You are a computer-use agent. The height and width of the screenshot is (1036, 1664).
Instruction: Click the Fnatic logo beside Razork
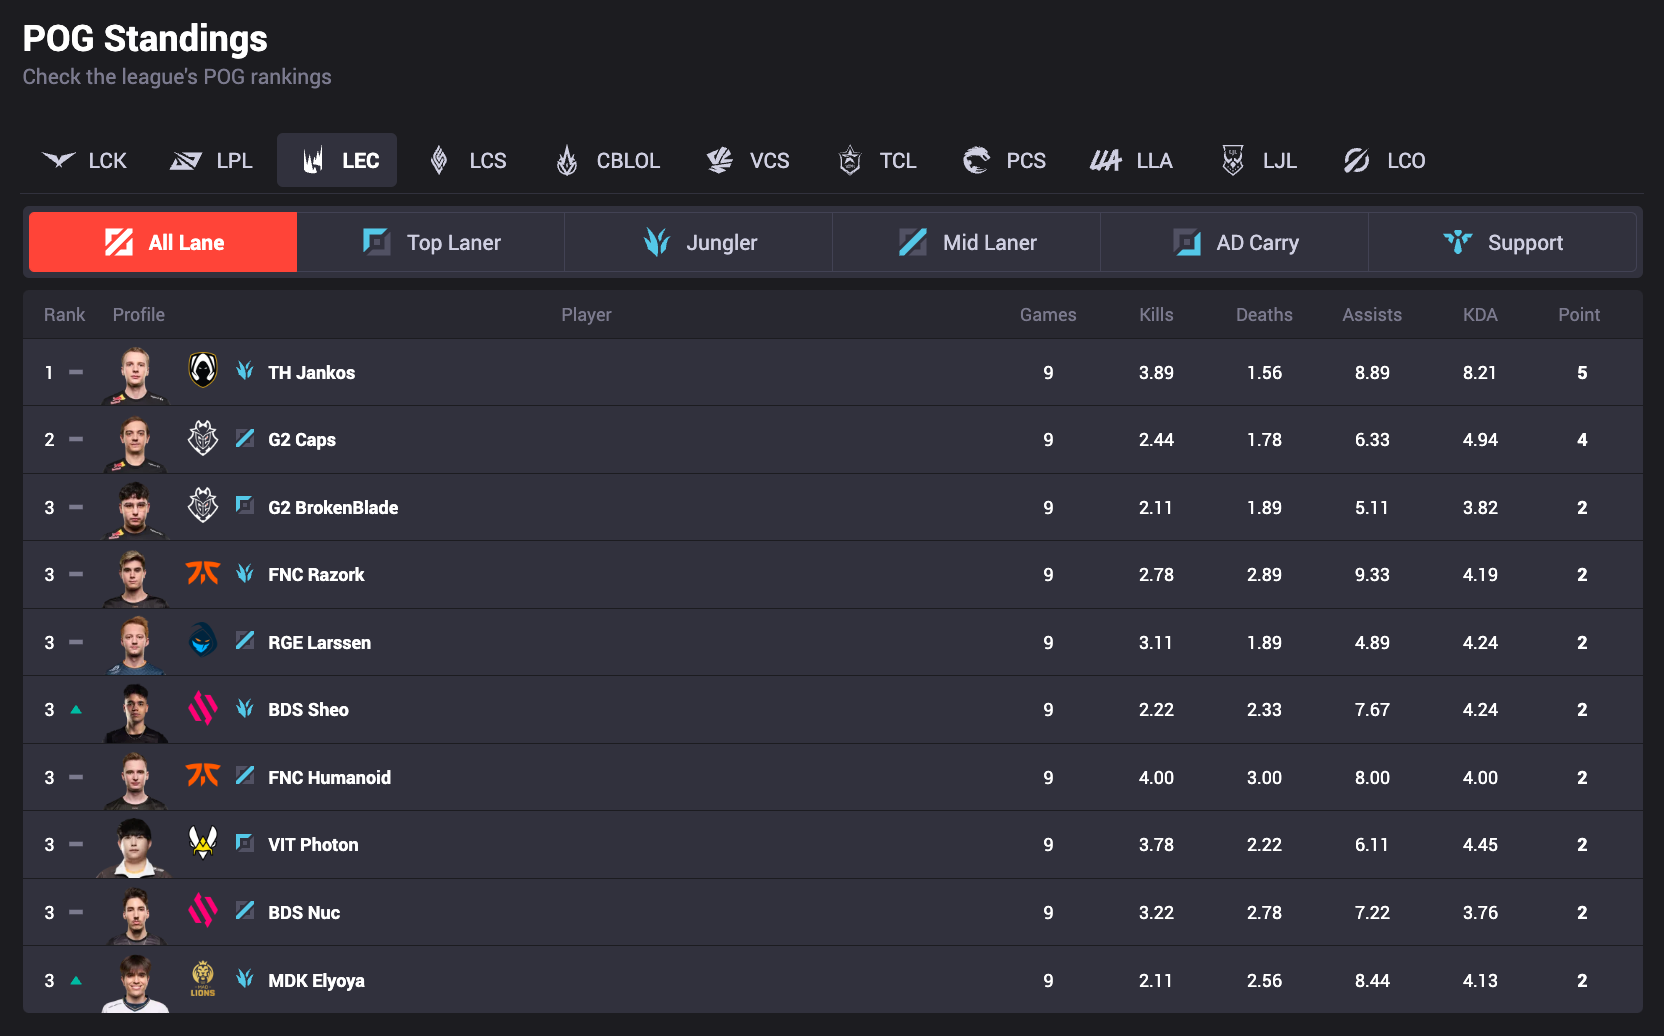(203, 573)
